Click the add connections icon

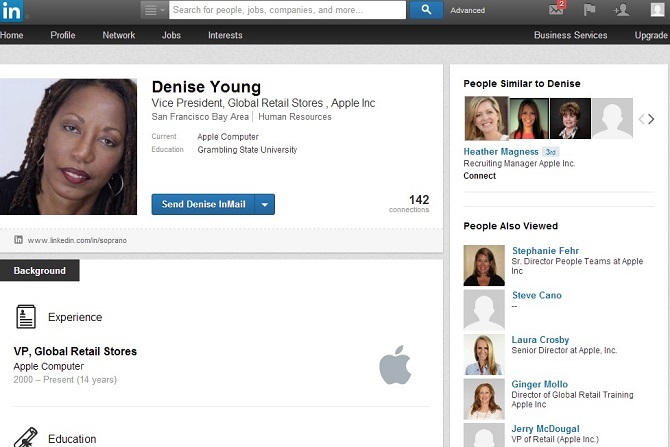621,9
